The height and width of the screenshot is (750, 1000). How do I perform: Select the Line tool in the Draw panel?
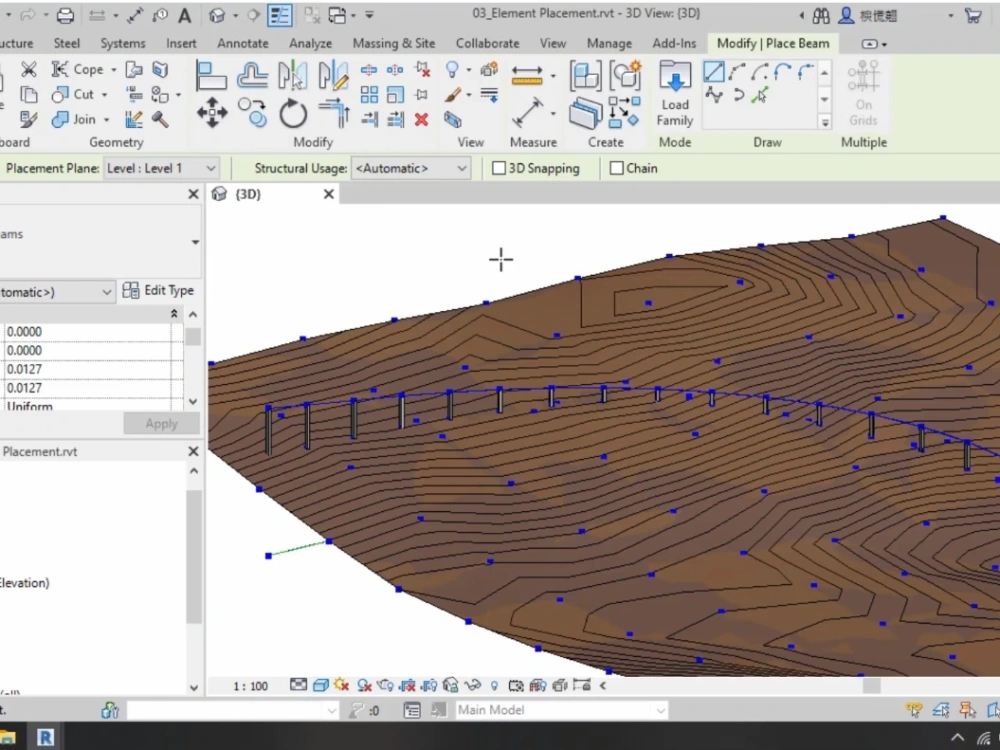pos(714,69)
